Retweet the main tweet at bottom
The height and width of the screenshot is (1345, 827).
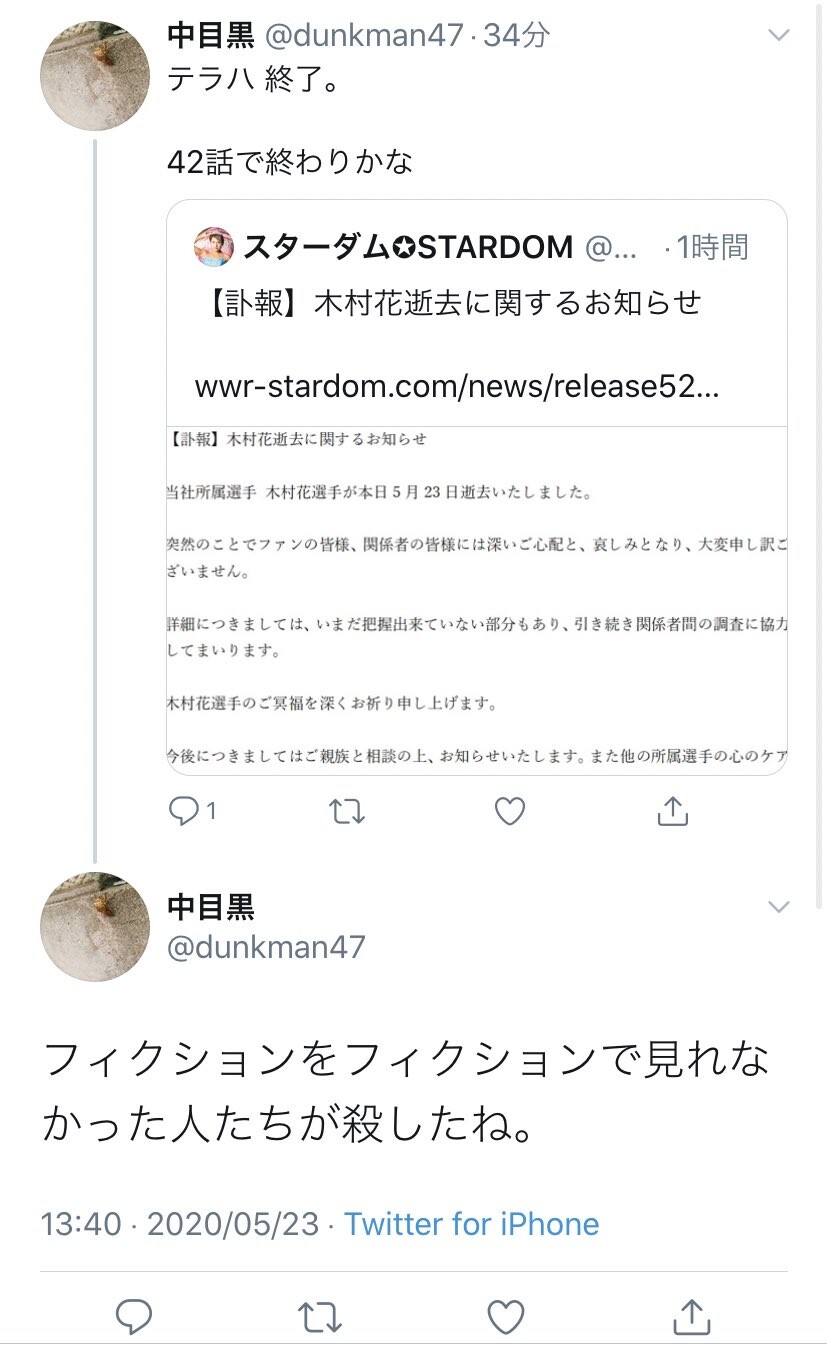coord(320,1318)
